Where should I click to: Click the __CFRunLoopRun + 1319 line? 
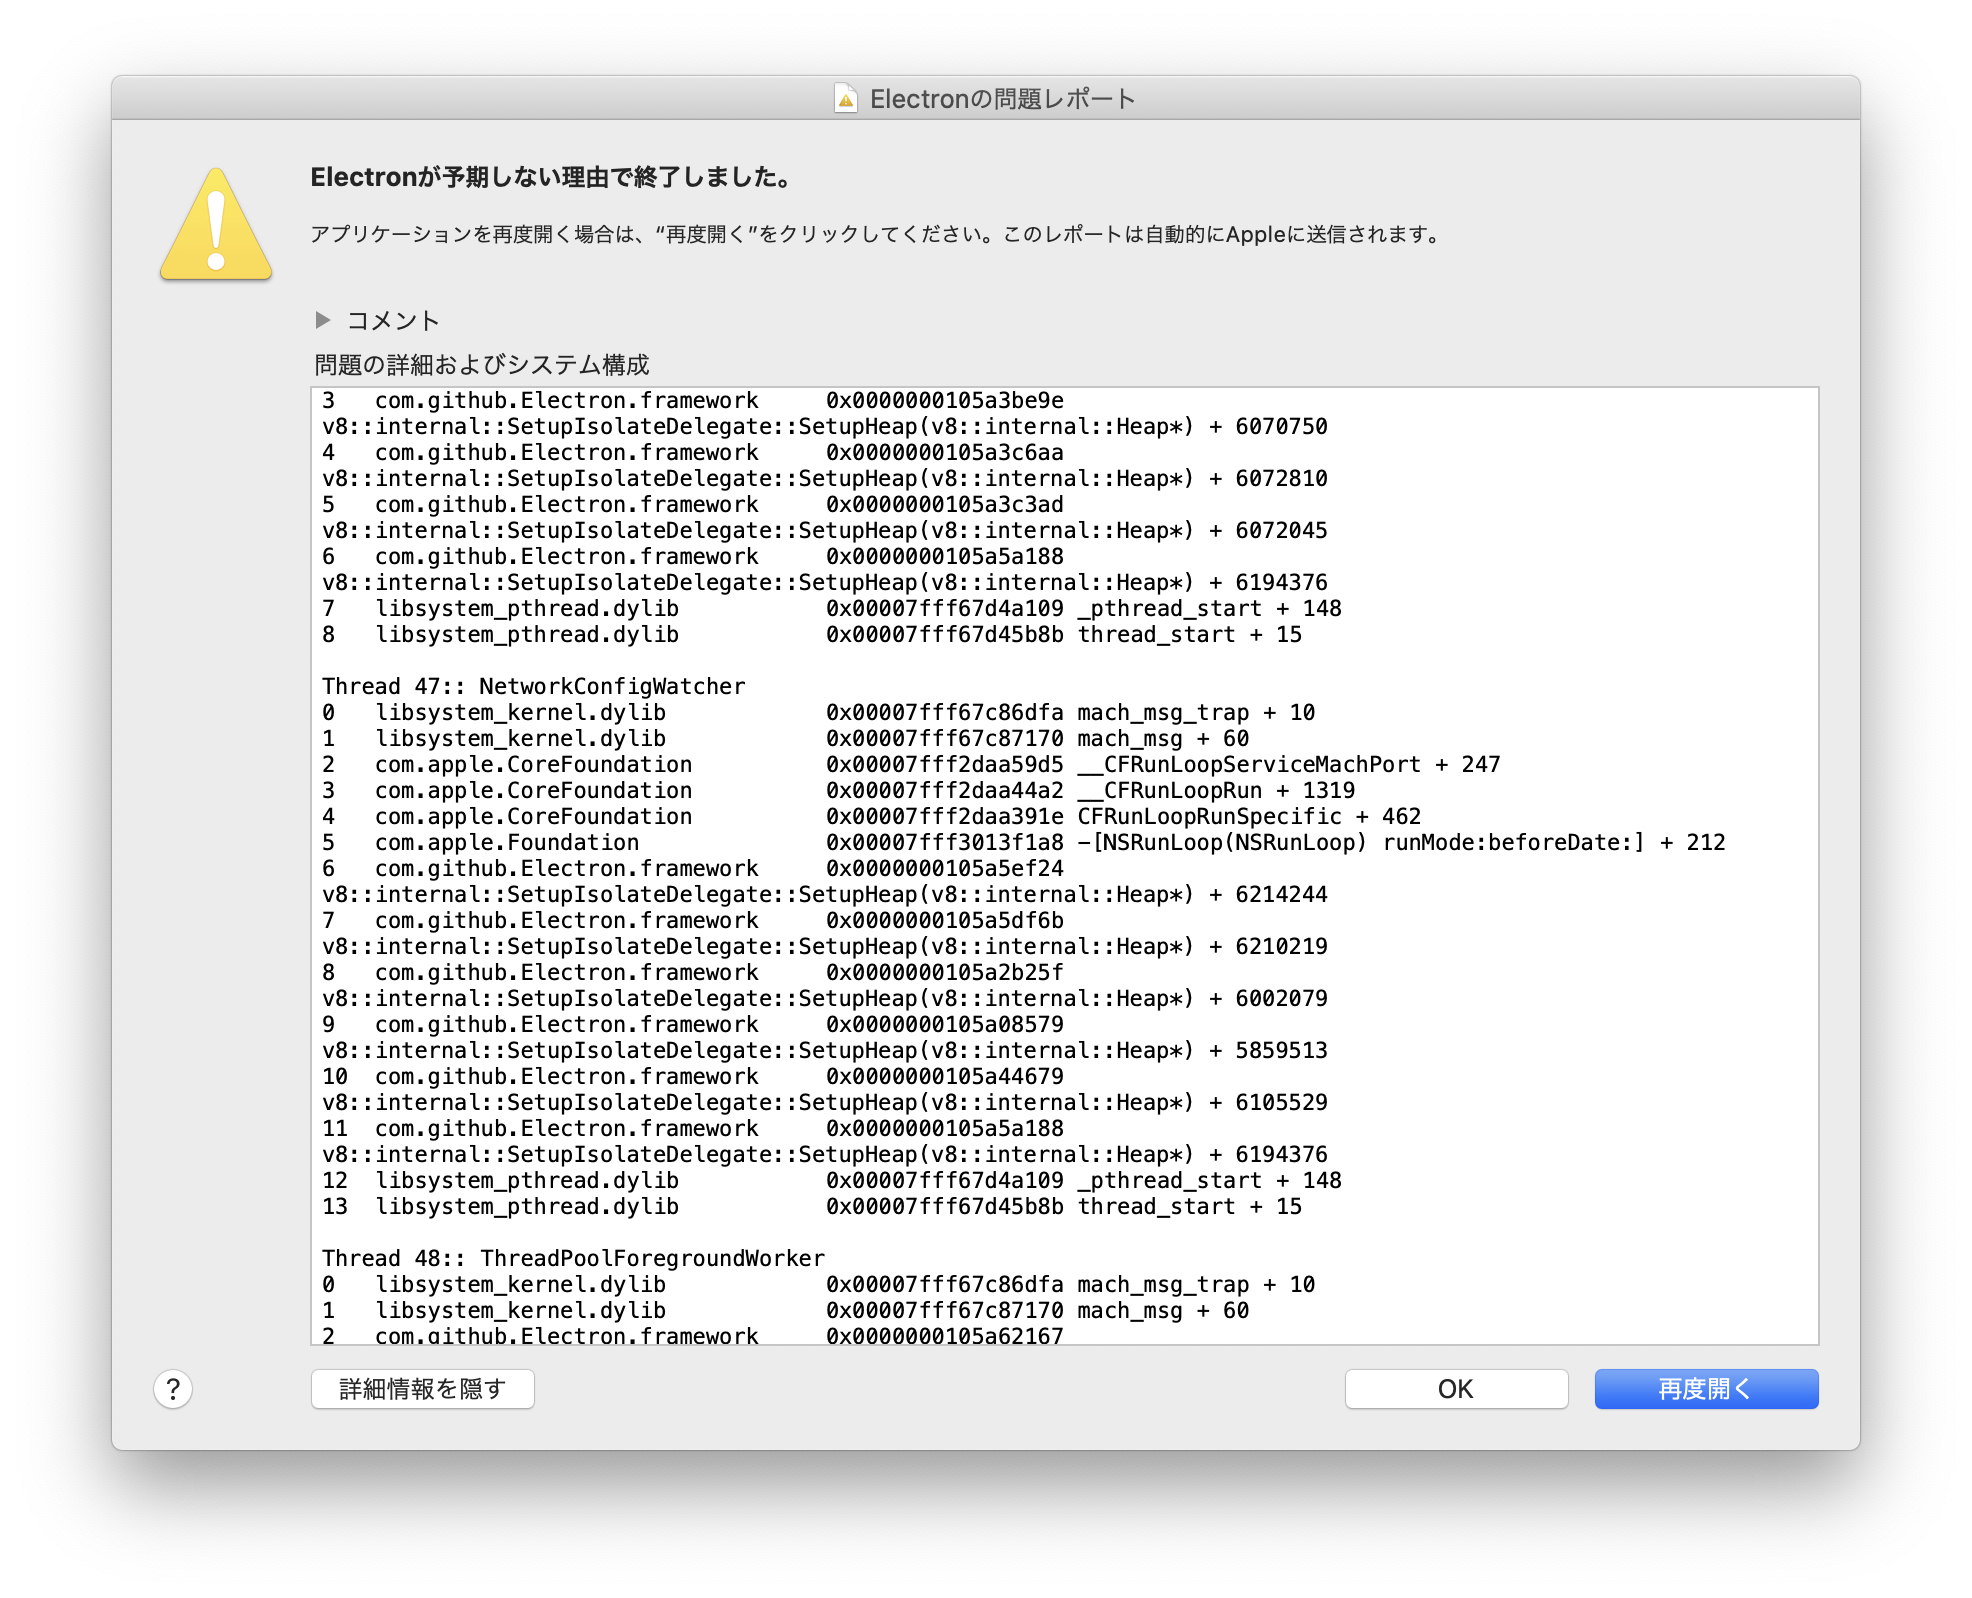pos(838,790)
